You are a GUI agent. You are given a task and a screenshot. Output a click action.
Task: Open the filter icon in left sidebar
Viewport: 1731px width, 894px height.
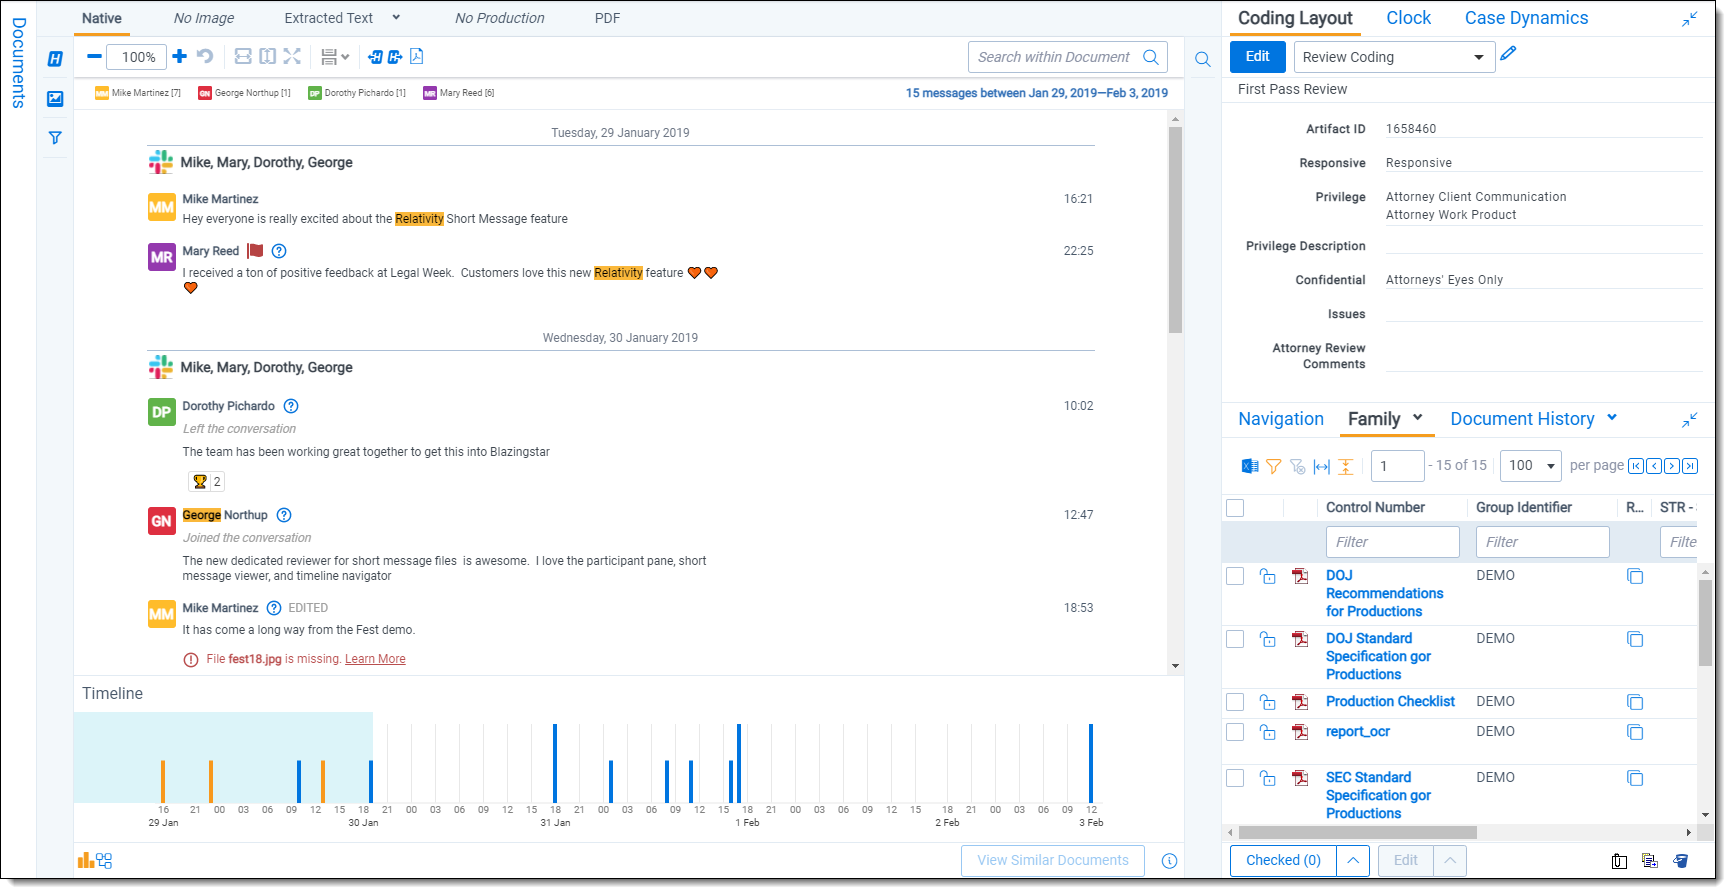55,138
